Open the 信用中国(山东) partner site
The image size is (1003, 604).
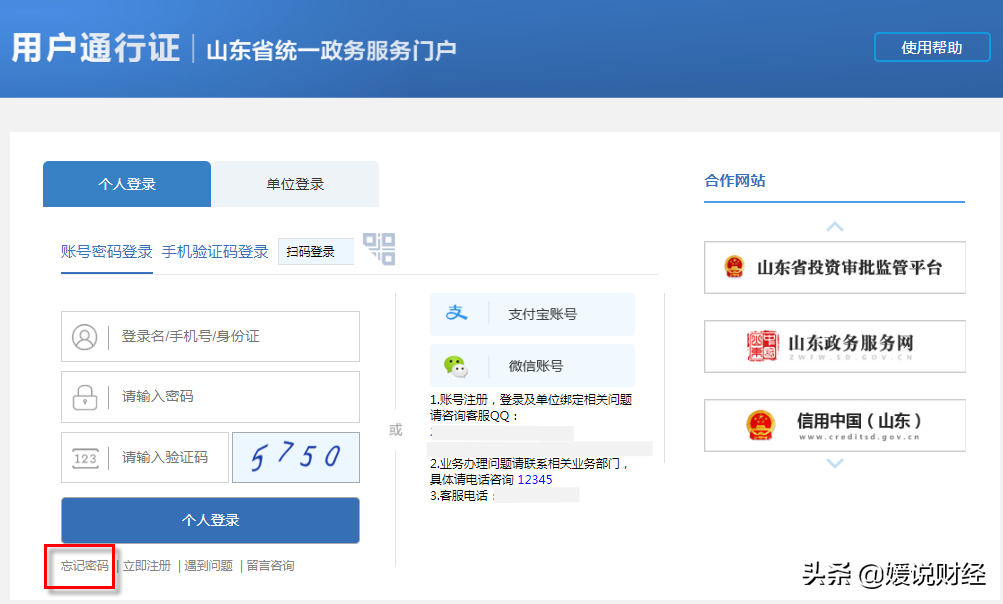pyautogui.click(x=835, y=425)
